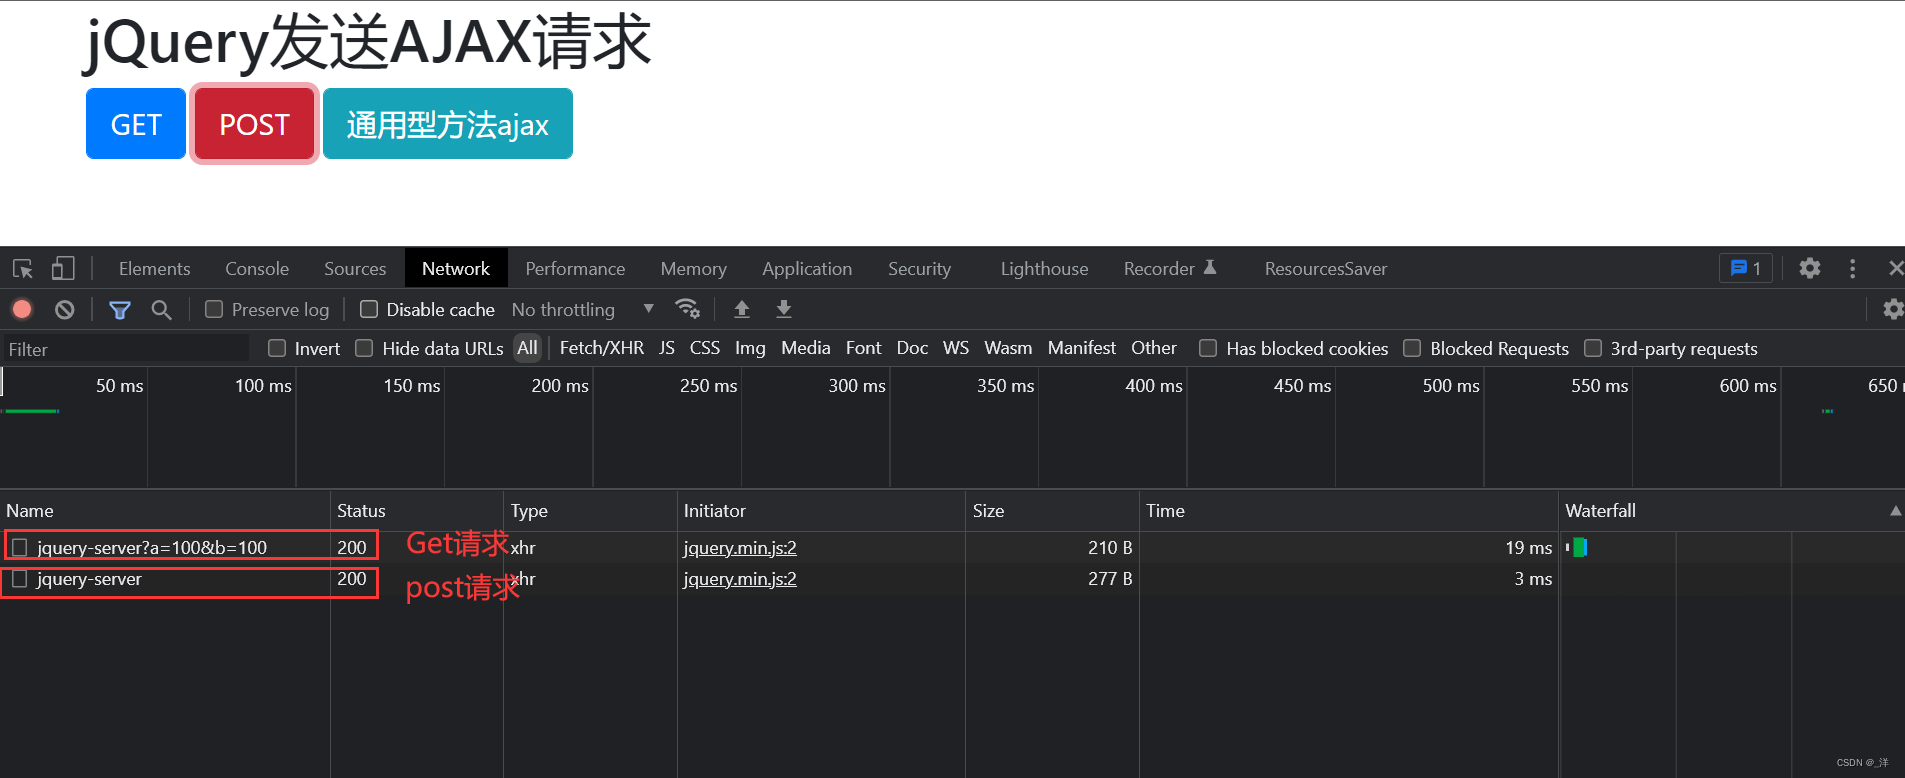Open jquery.min.js:2 initiator of GET row
Screen dimensions: 1905x778
[x=740, y=548]
